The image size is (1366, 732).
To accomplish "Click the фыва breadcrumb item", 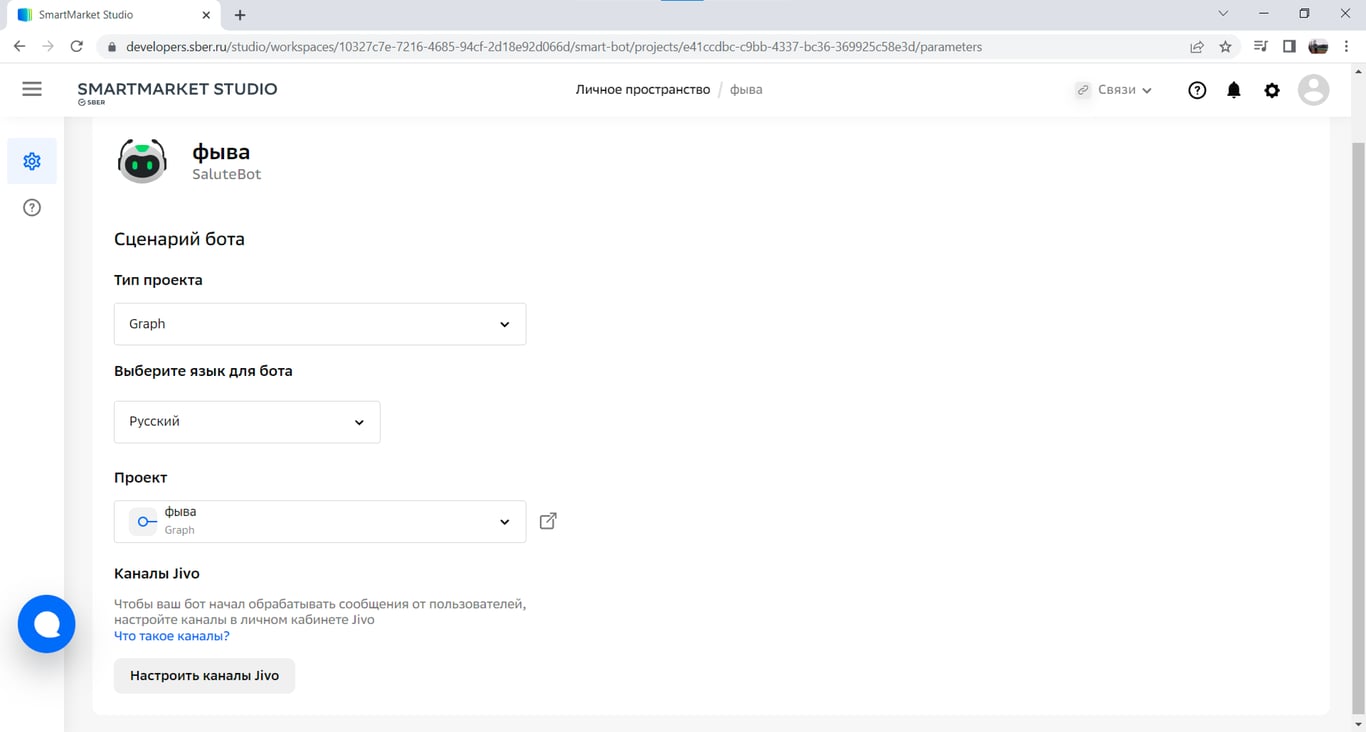I will [x=746, y=90].
